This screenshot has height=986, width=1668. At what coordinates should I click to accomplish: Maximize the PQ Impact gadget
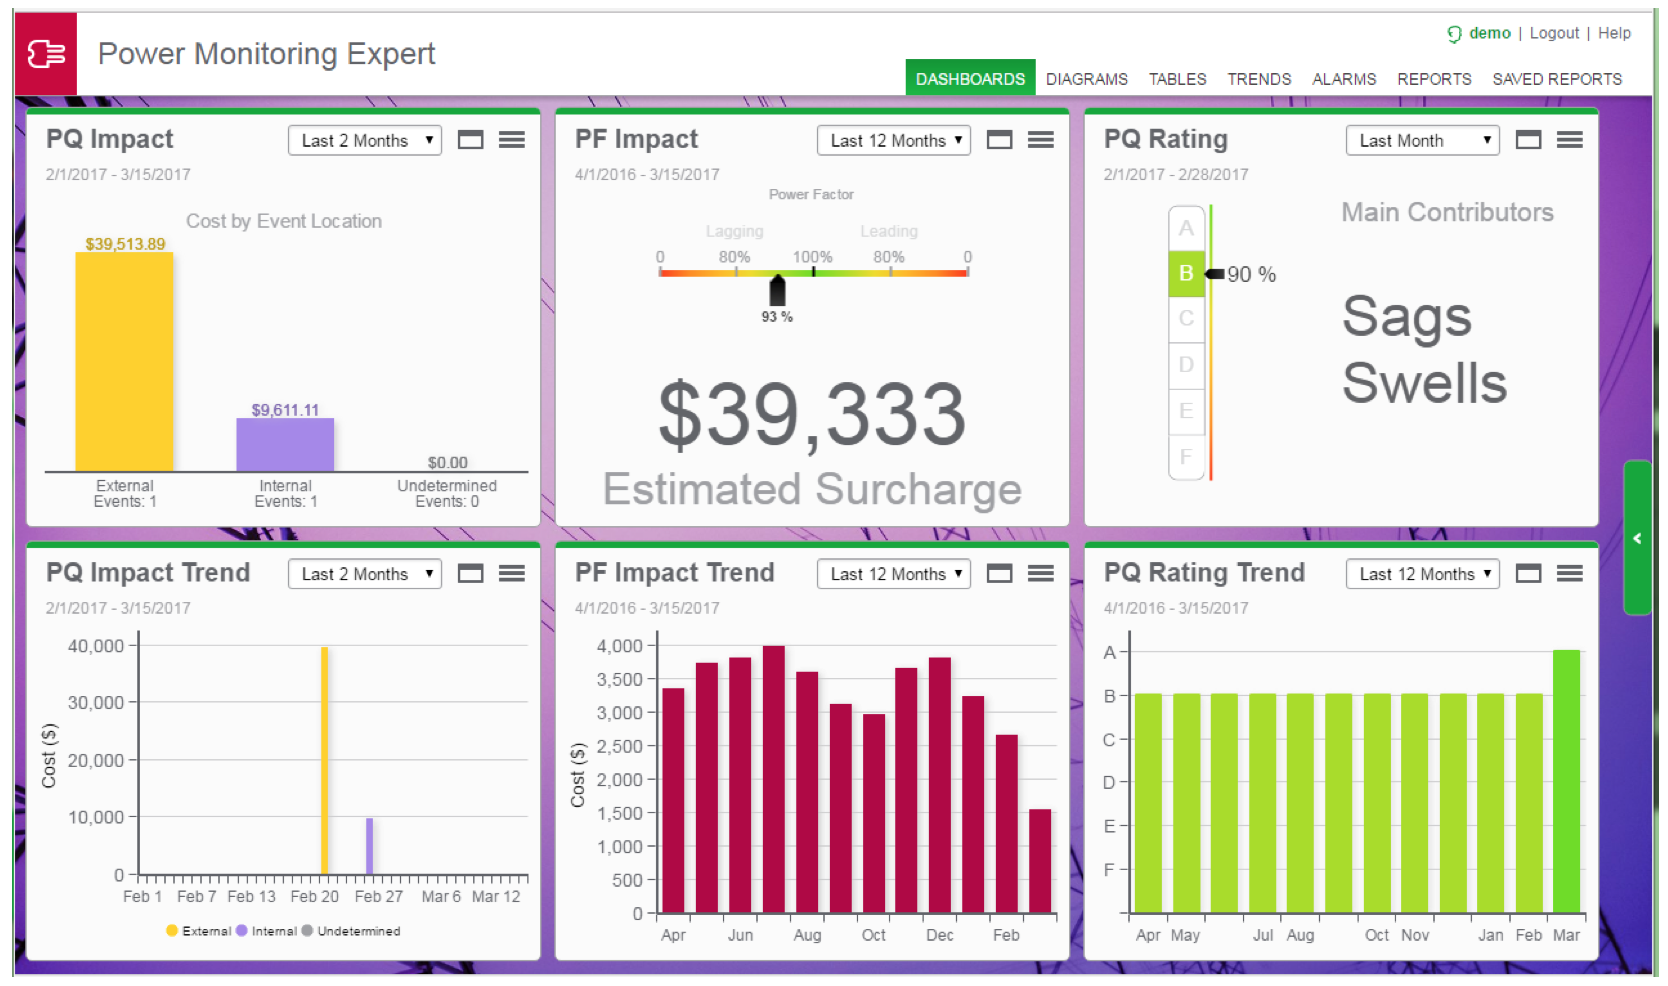pos(470,140)
